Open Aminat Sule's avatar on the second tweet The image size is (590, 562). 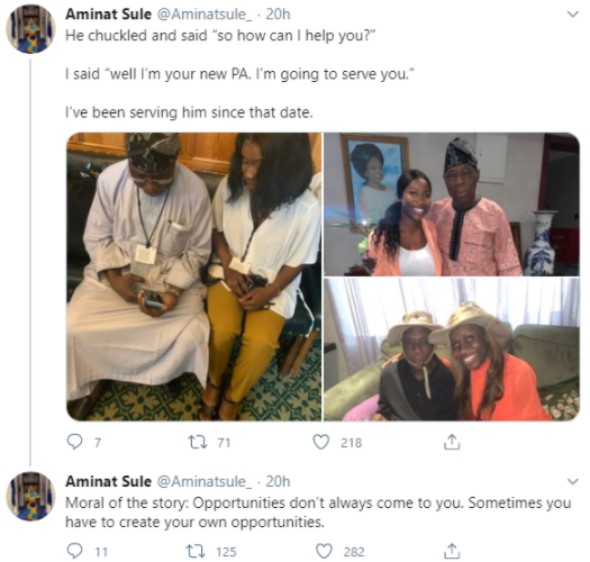(31, 496)
